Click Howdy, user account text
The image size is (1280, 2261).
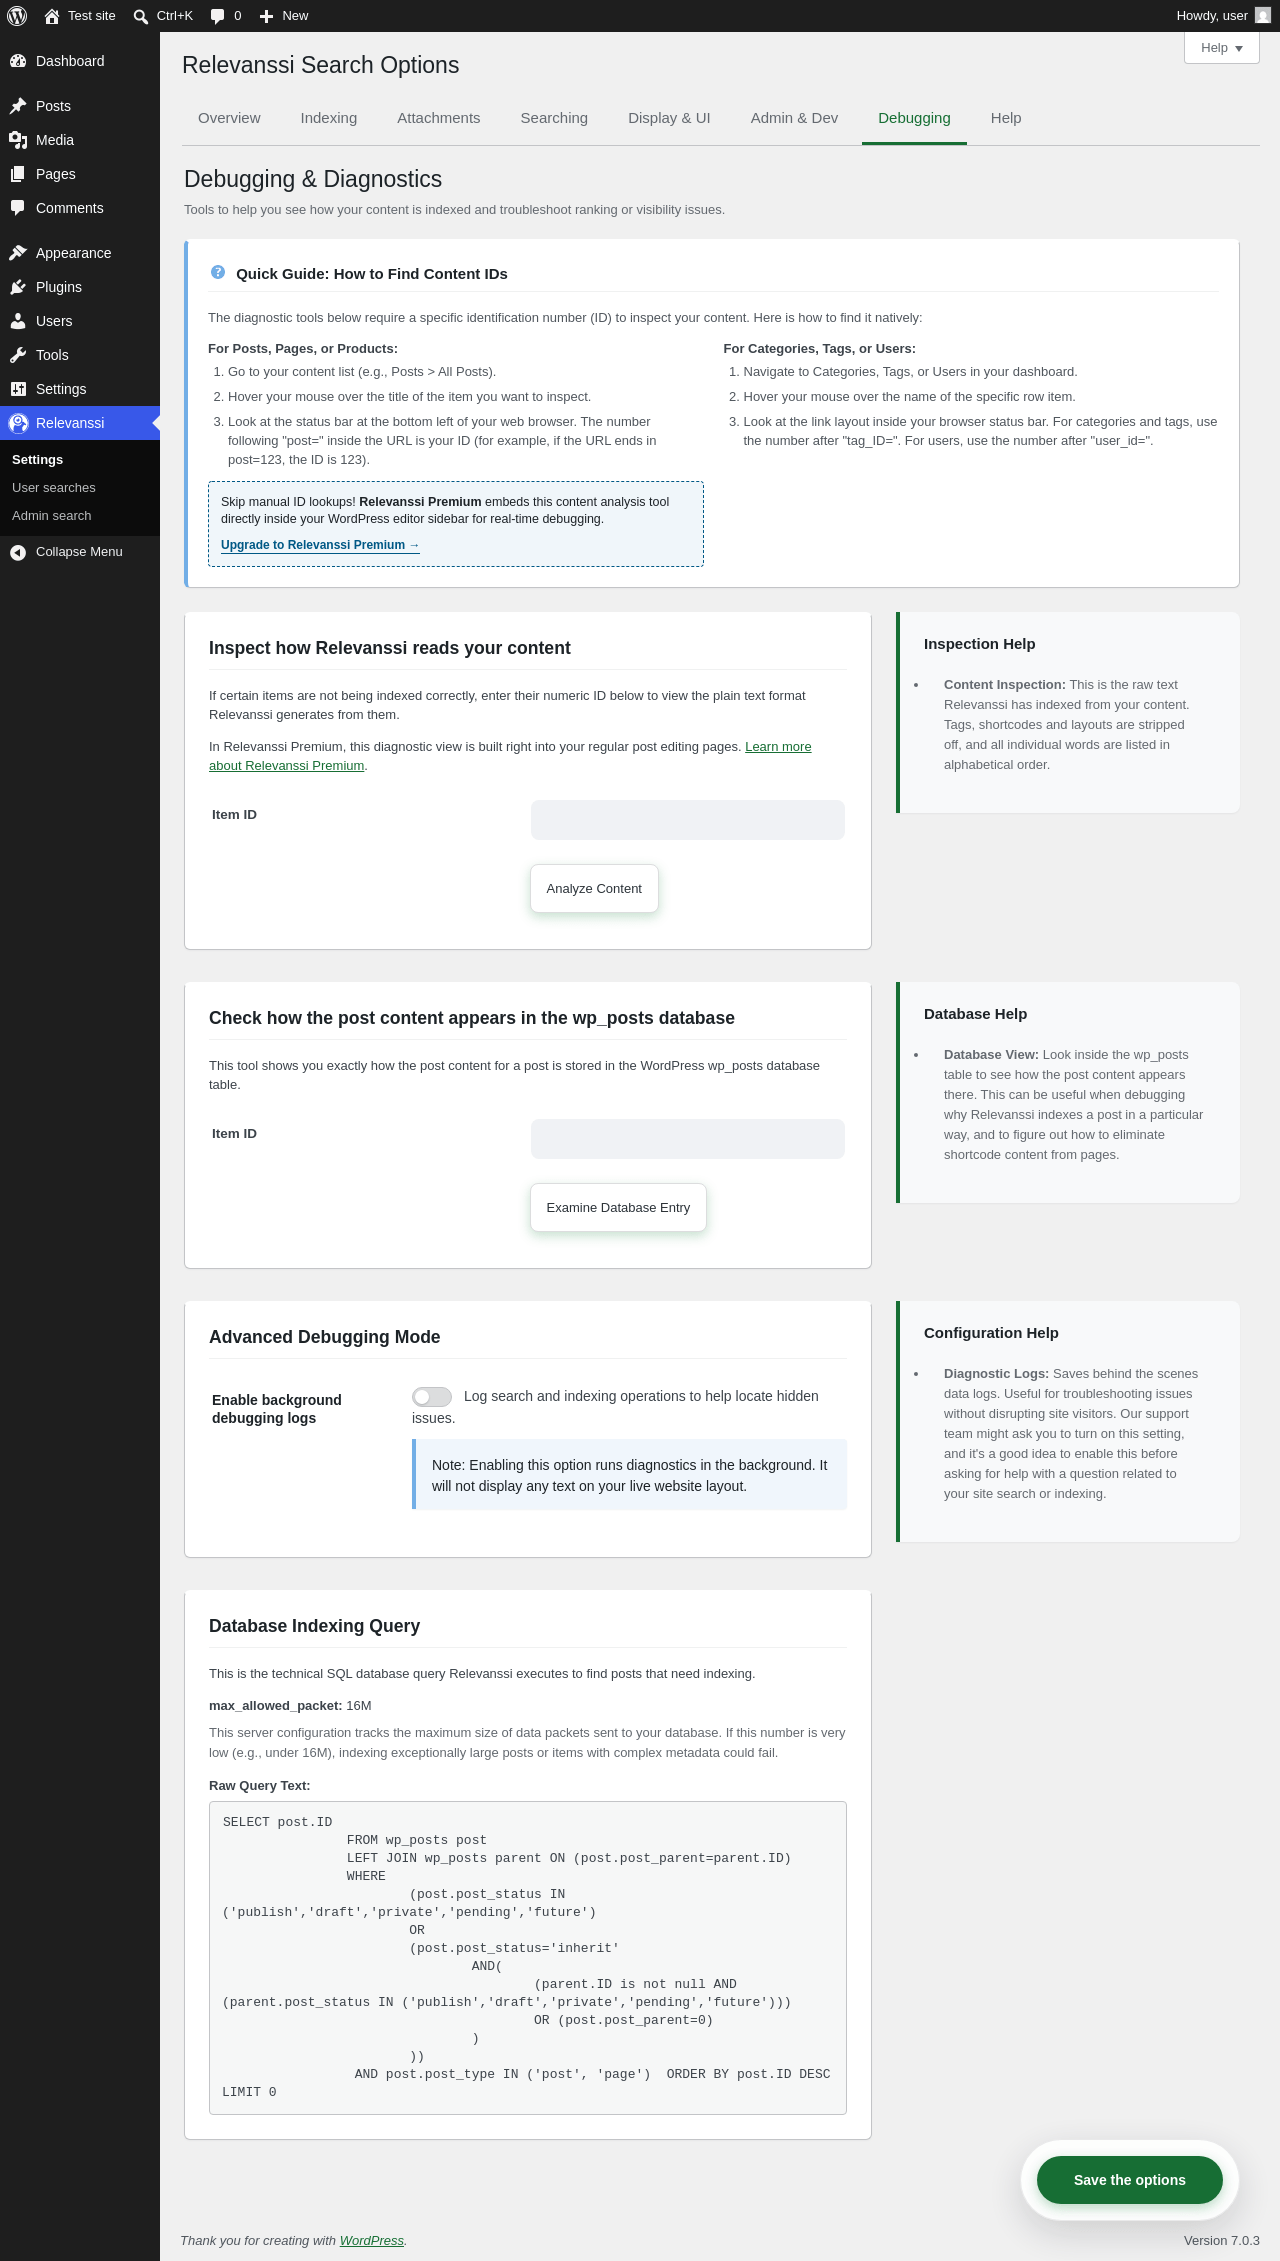1212,16
